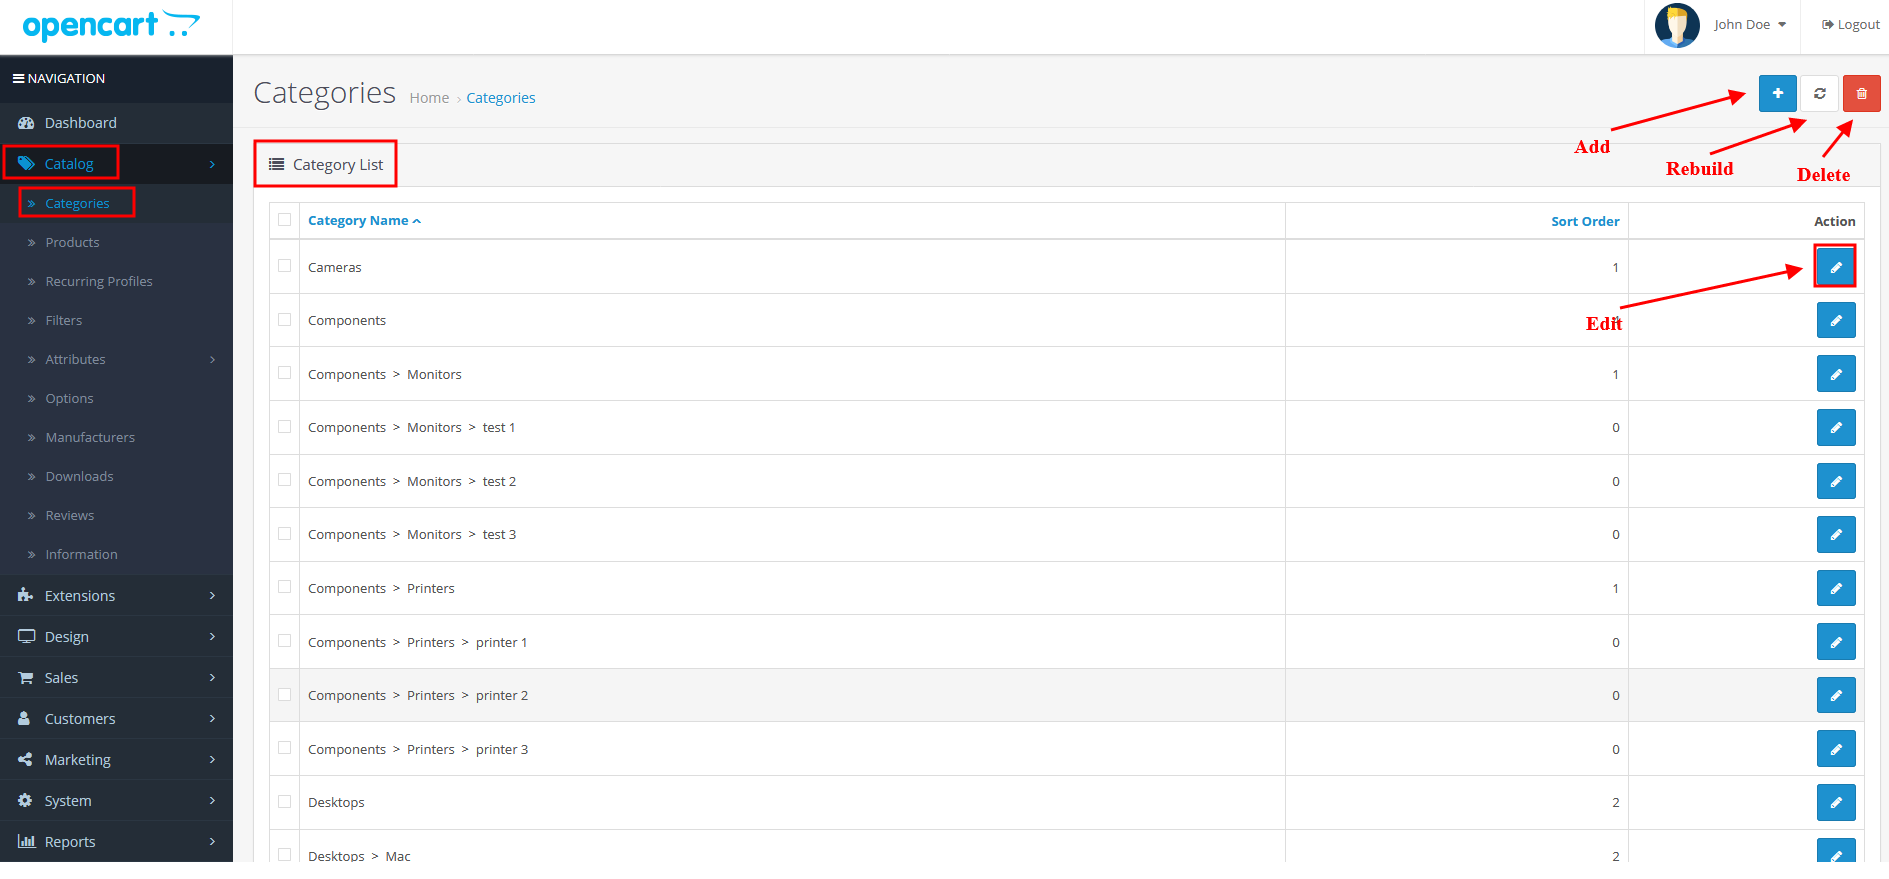Go to Home breadcrumb link

tap(429, 98)
